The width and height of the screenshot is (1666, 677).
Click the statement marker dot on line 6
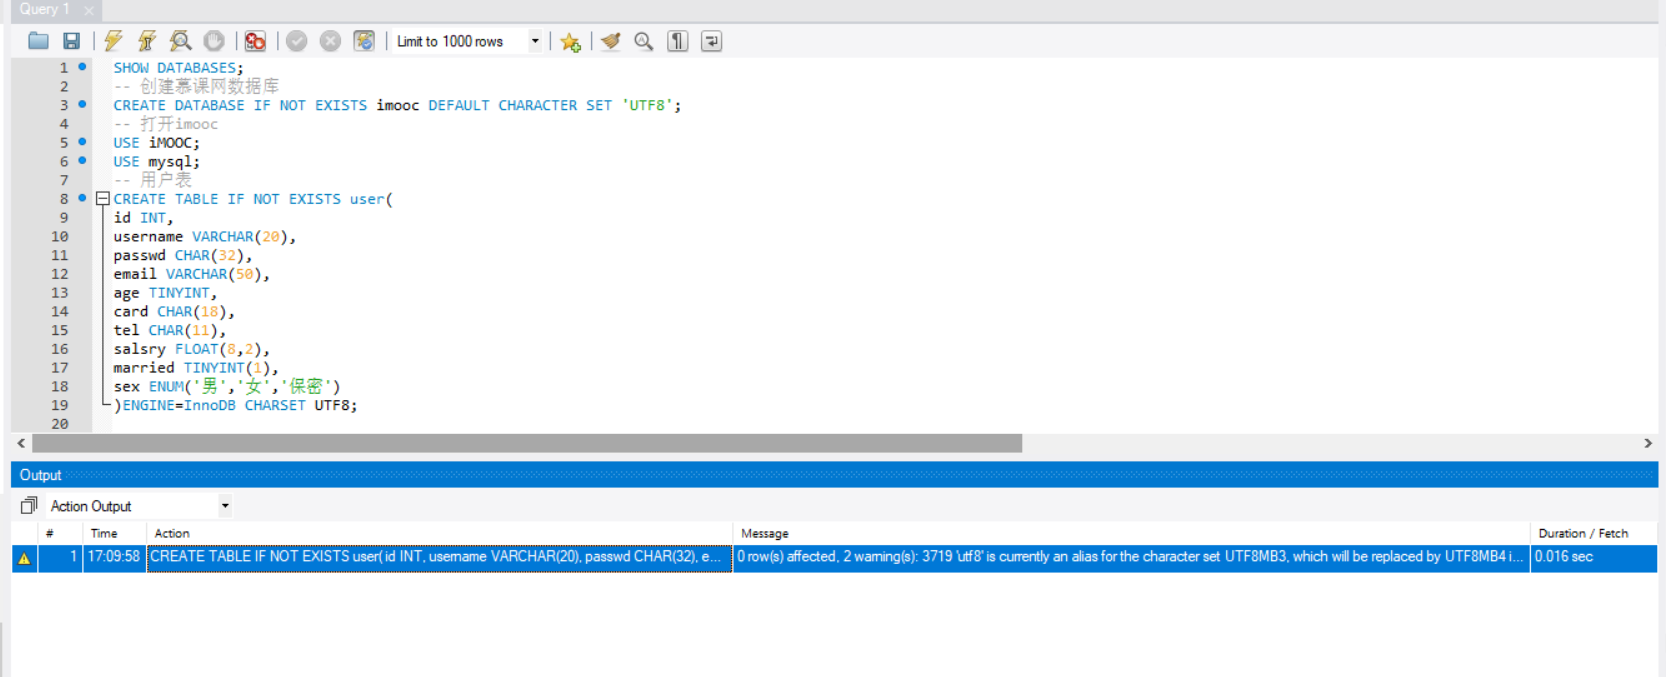click(82, 161)
